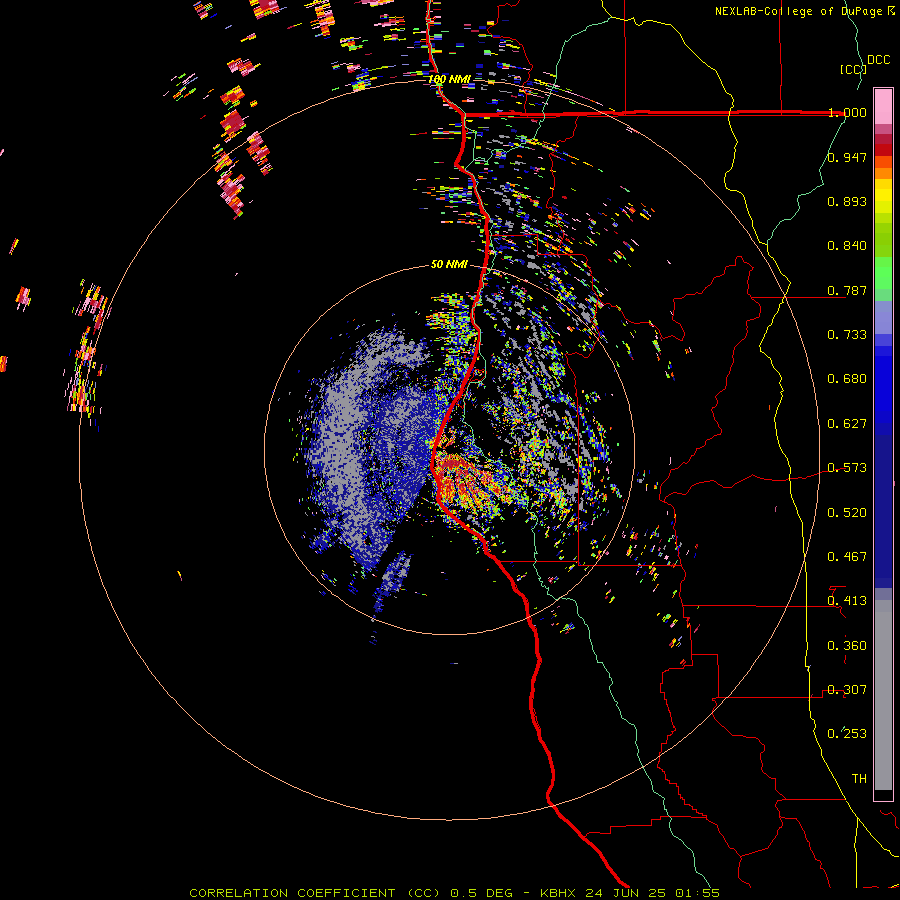Click the 0.947 scale value
This screenshot has height=900, width=900.
pos(847,157)
